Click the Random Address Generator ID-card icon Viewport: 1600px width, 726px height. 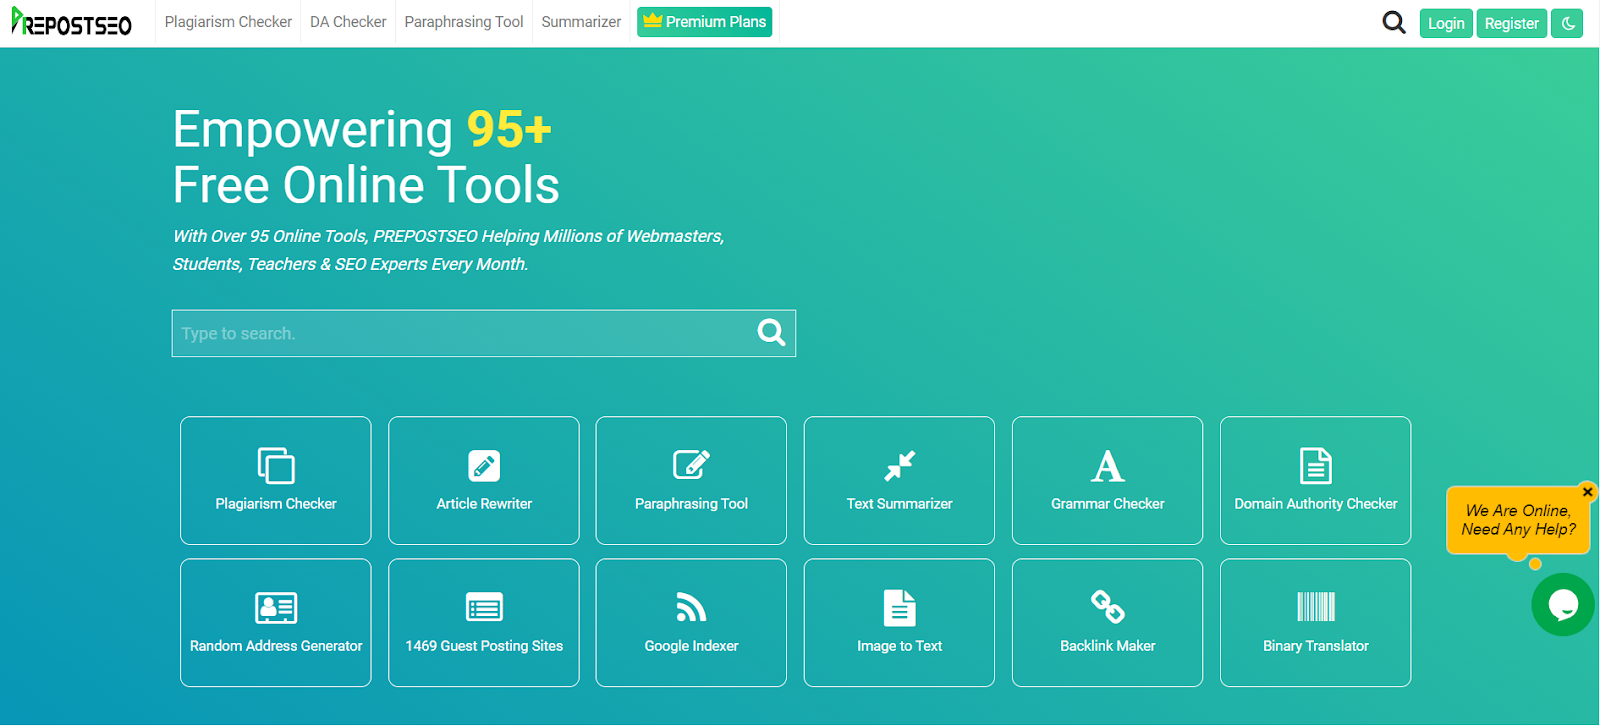pyautogui.click(x=276, y=608)
